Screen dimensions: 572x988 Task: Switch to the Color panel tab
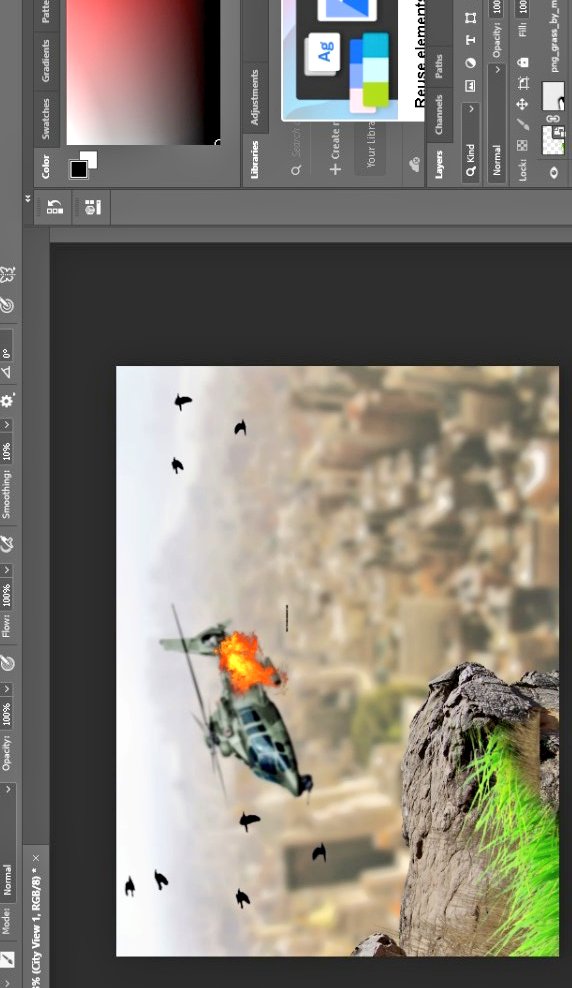(x=46, y=167)
